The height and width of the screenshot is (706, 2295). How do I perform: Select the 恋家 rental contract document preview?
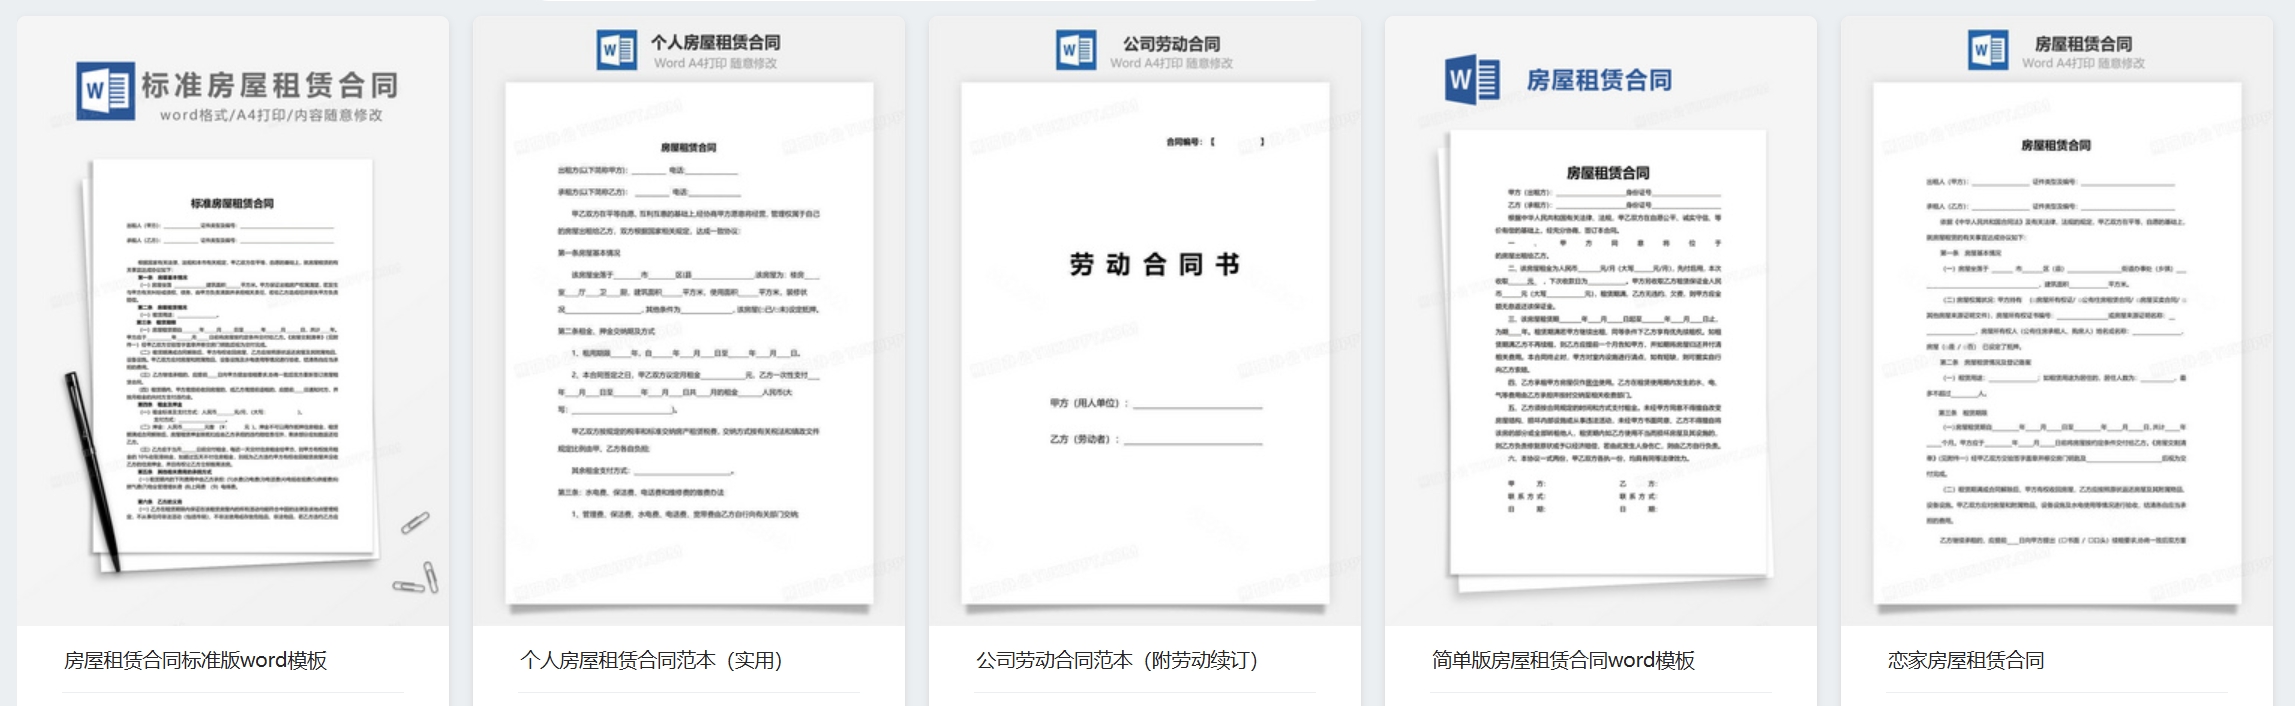pos(2056,340)
